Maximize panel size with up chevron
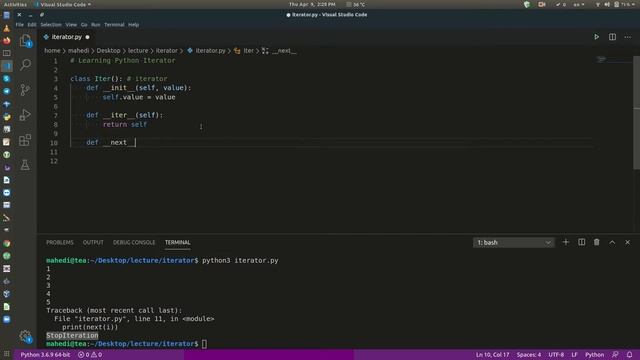Viewport: 640px width, 360px height. pos(612,242)
